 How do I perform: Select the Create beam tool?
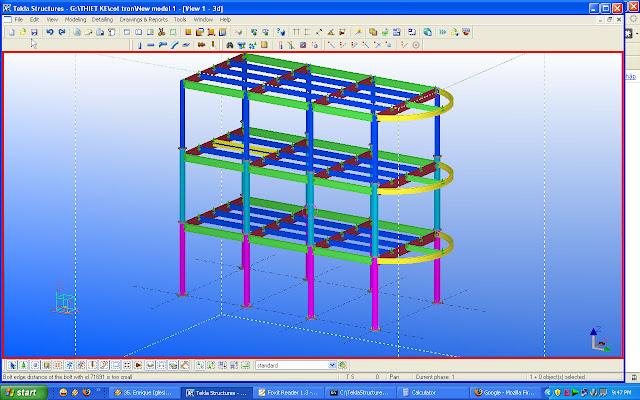150,45
